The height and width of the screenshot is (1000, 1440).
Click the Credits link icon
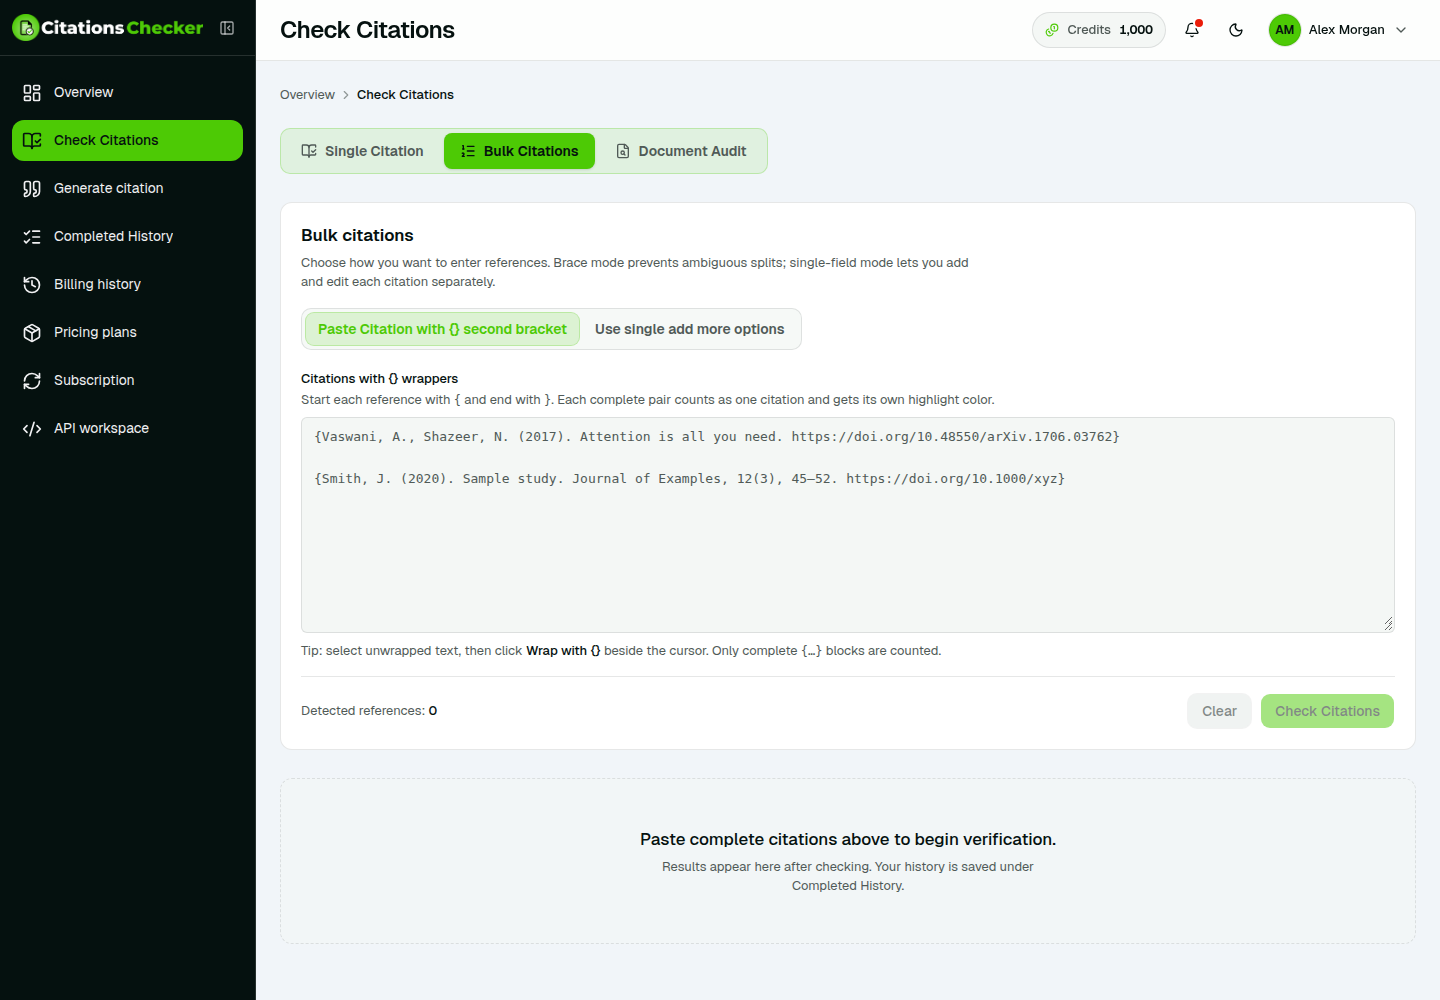(1052, 30)
